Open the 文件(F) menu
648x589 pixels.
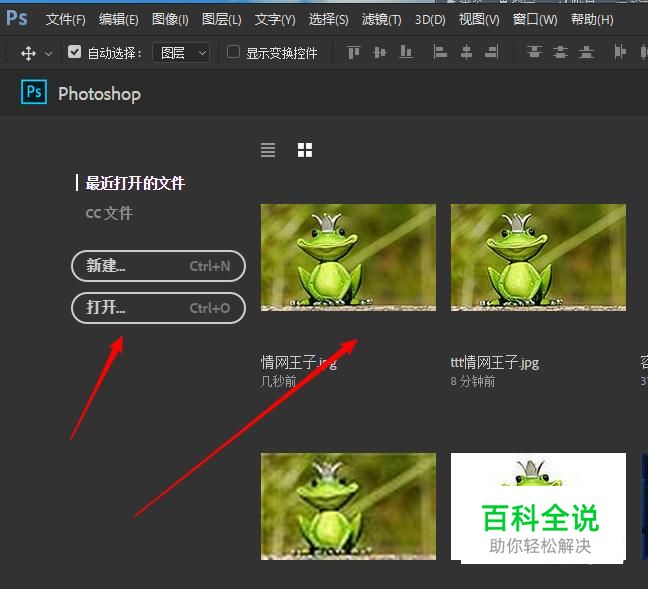[65, 19]
